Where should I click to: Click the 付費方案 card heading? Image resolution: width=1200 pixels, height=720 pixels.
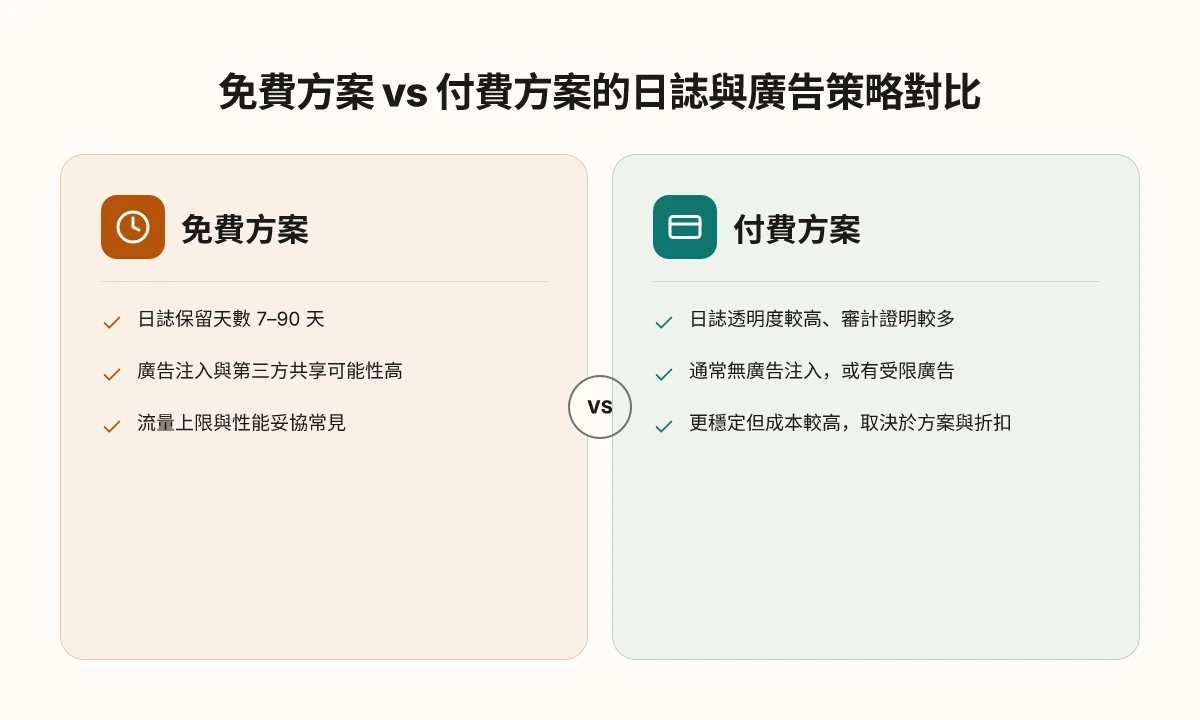click(x=797, y=230)
